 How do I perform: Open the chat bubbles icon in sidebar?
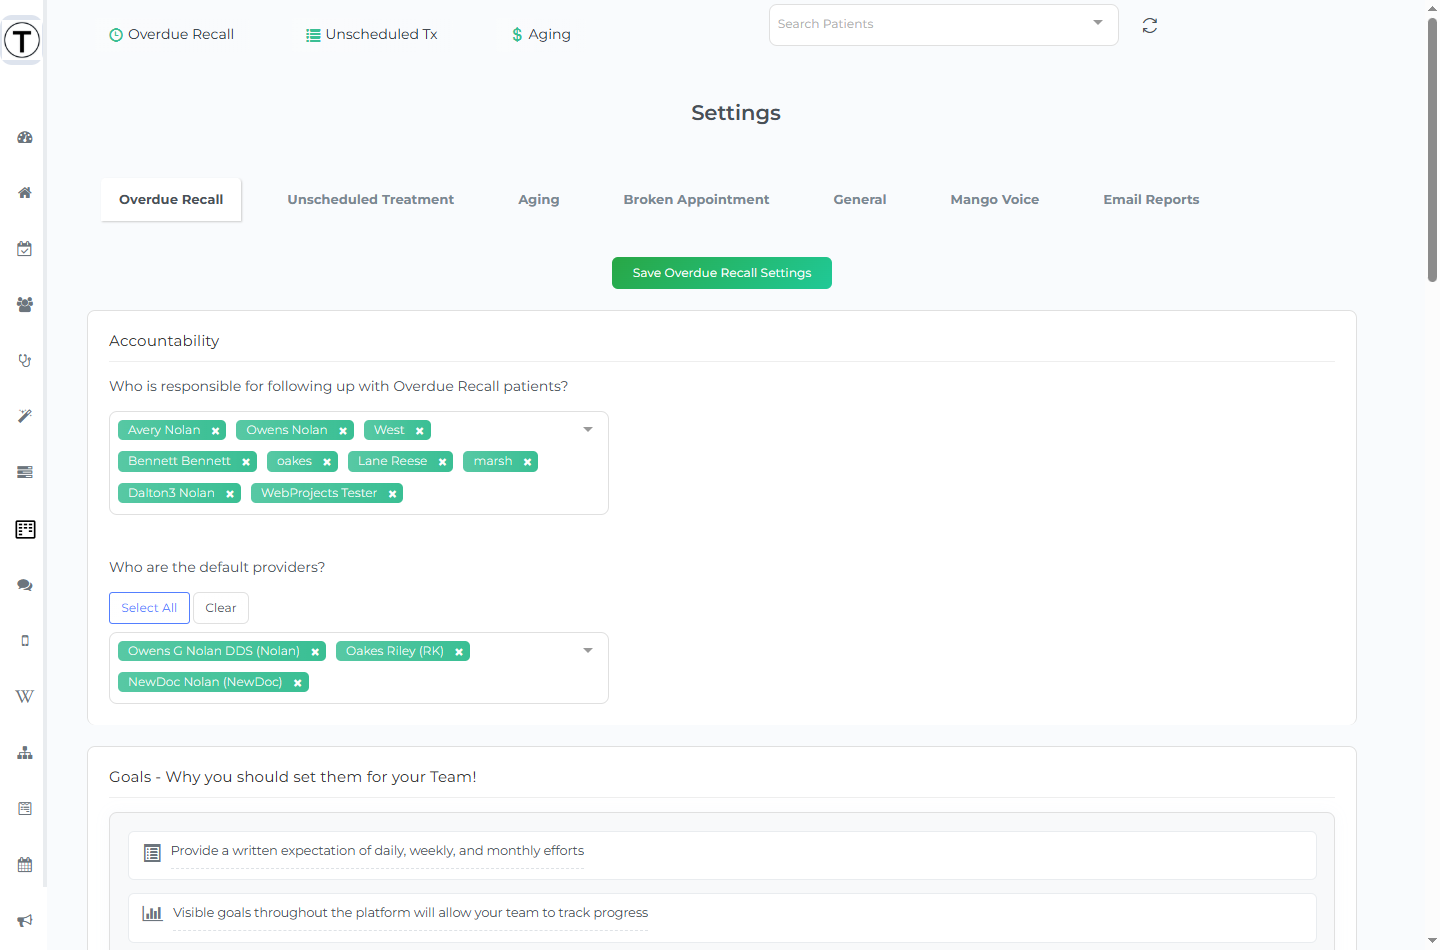coord(25,585)
